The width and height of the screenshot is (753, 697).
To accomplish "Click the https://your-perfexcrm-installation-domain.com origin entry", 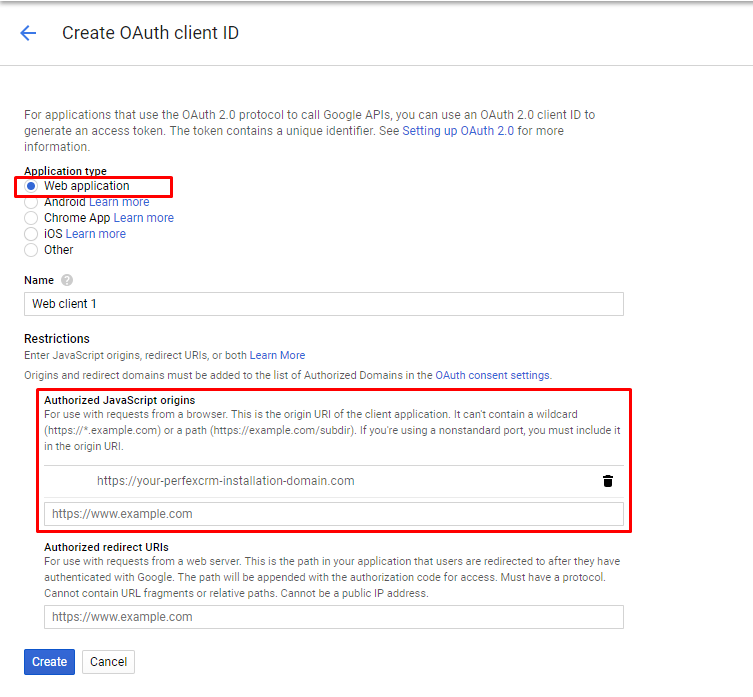I will [226, 481].
